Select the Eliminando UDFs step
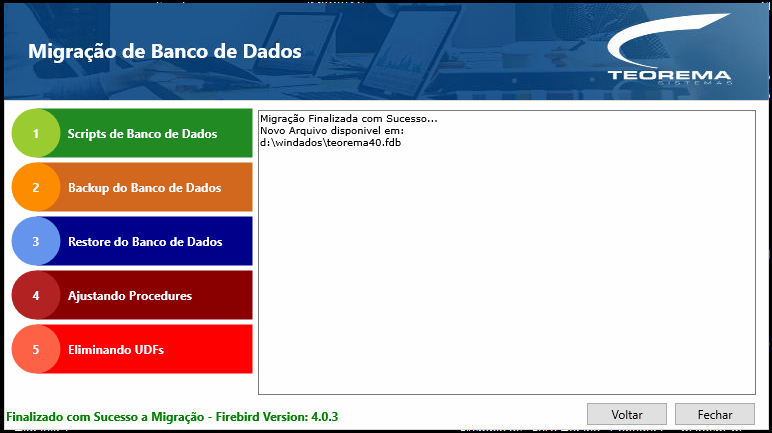 116,350
